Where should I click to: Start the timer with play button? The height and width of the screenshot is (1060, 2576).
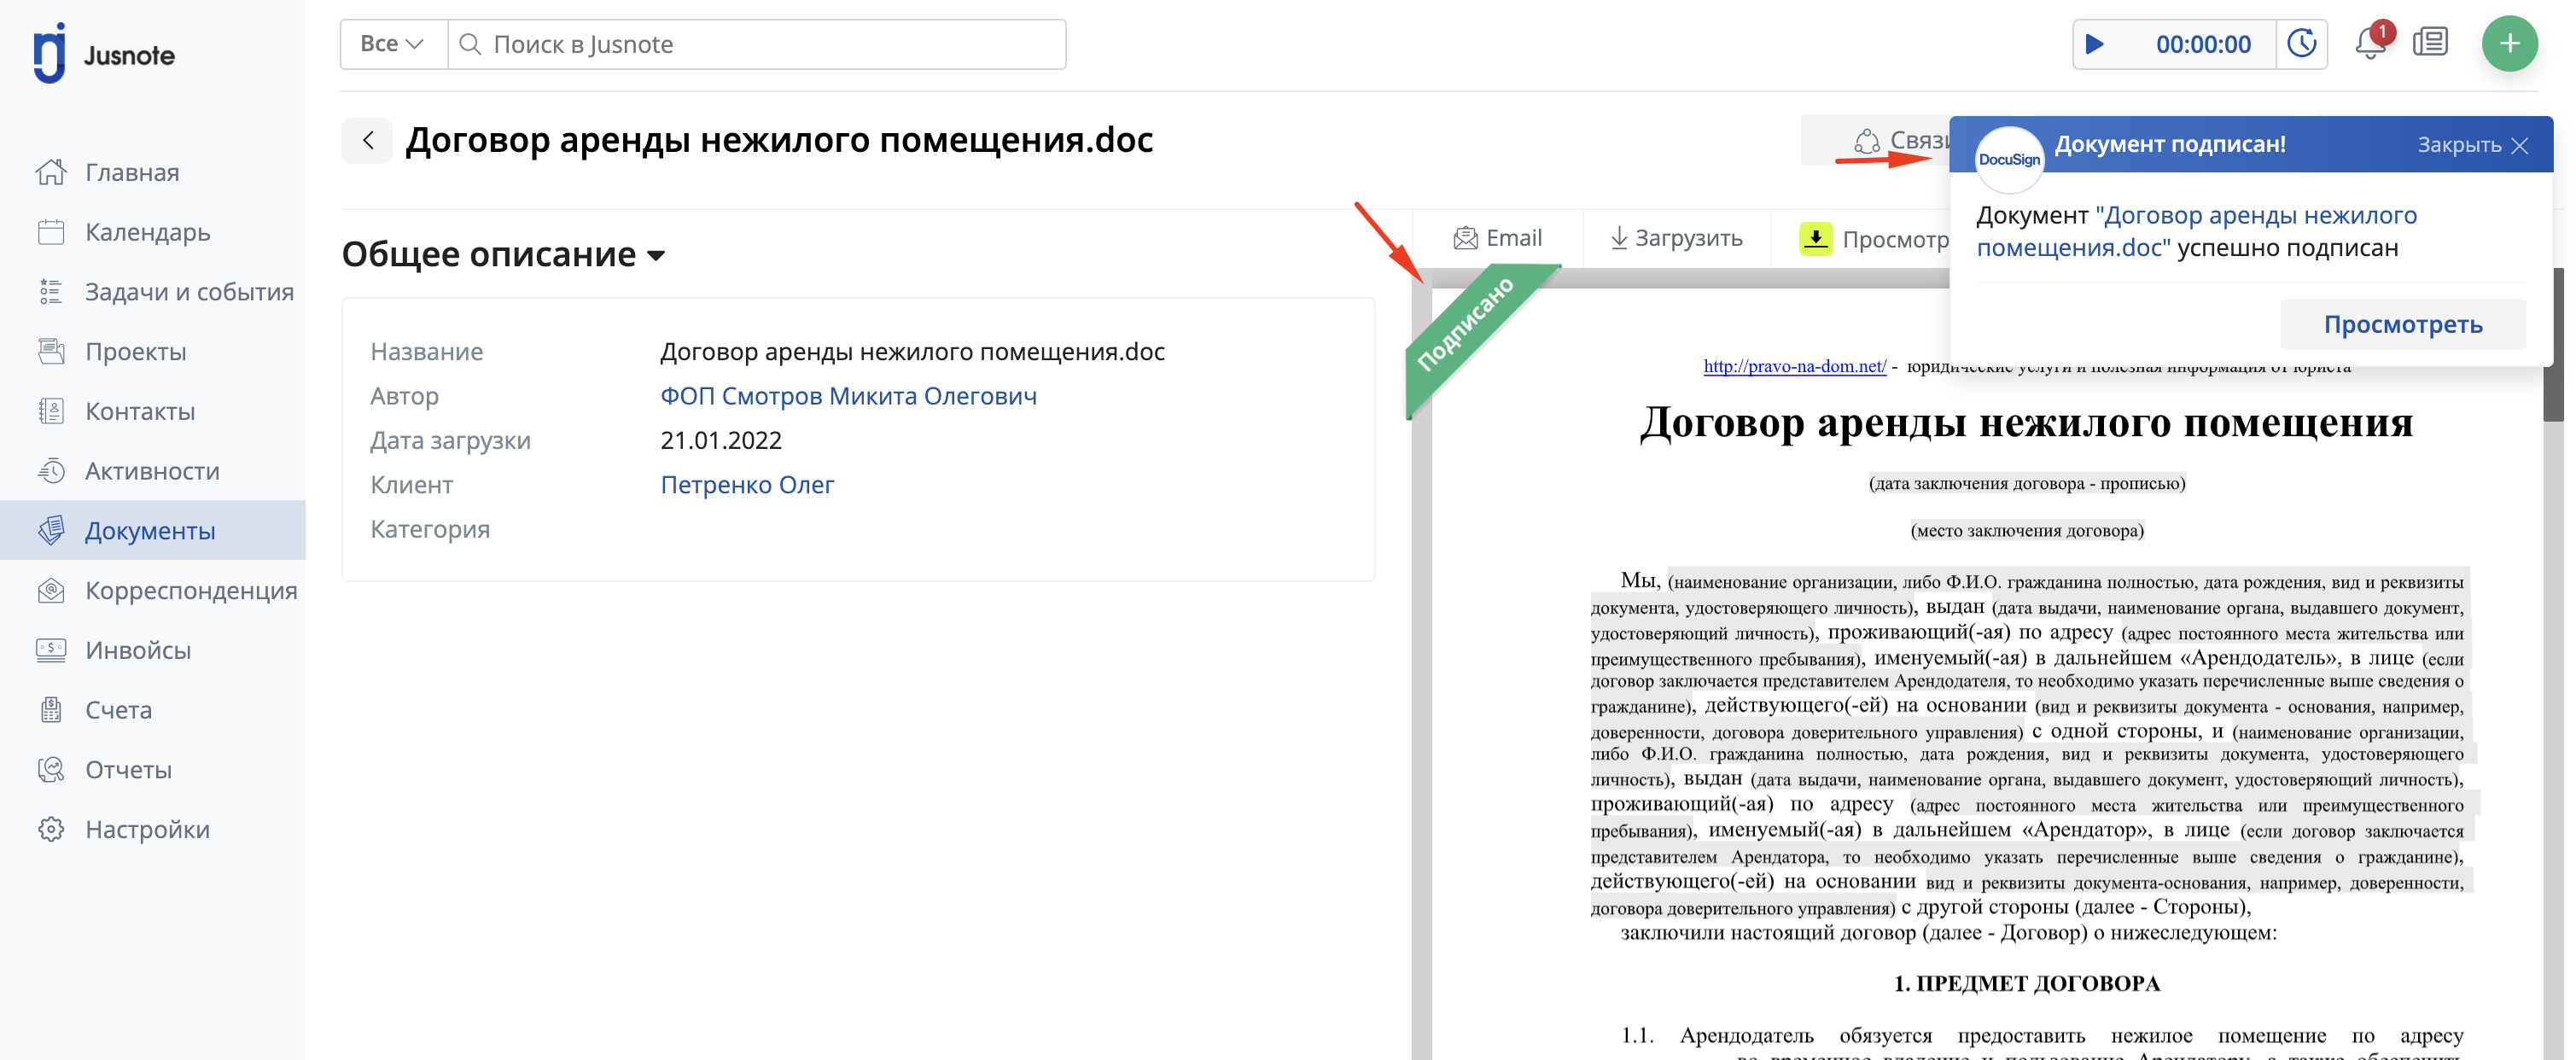pos(2095,44)
